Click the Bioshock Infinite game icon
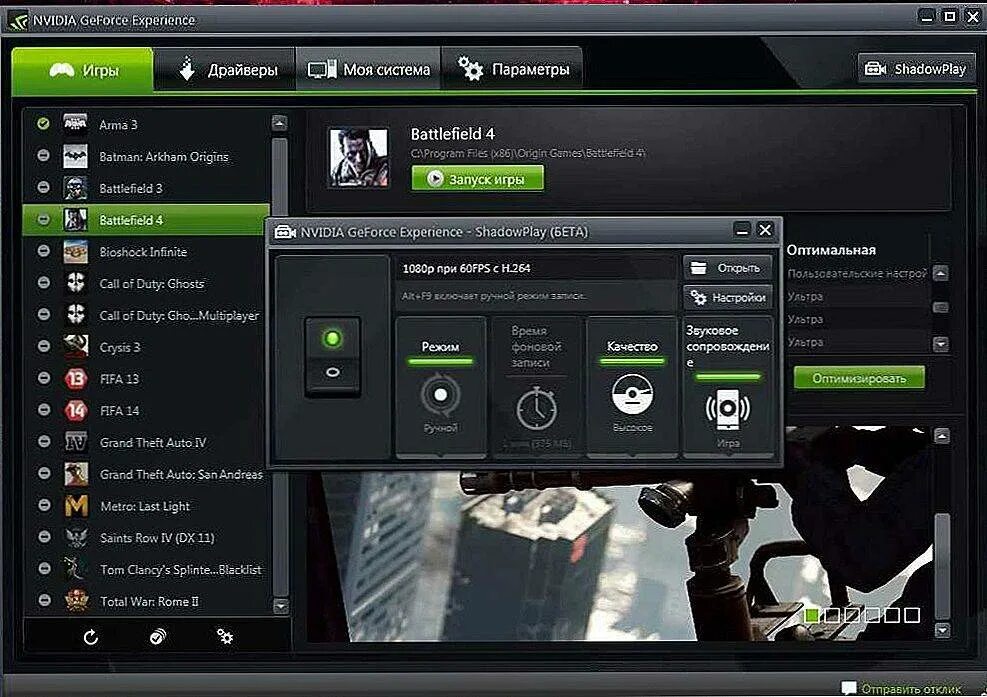This screenshot has width=987, height=697. [76, 251]
